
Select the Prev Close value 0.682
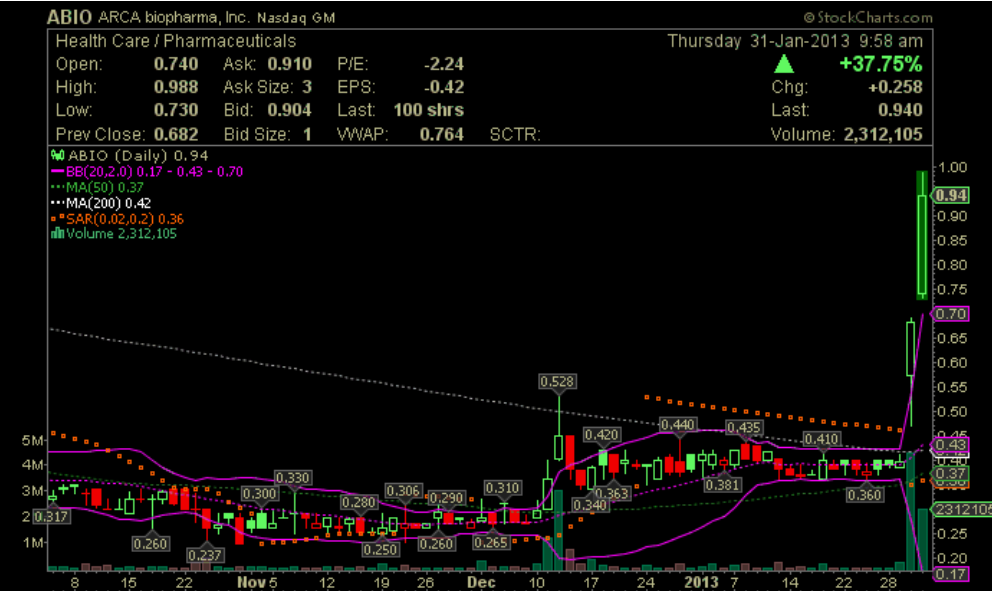[176, 134]
